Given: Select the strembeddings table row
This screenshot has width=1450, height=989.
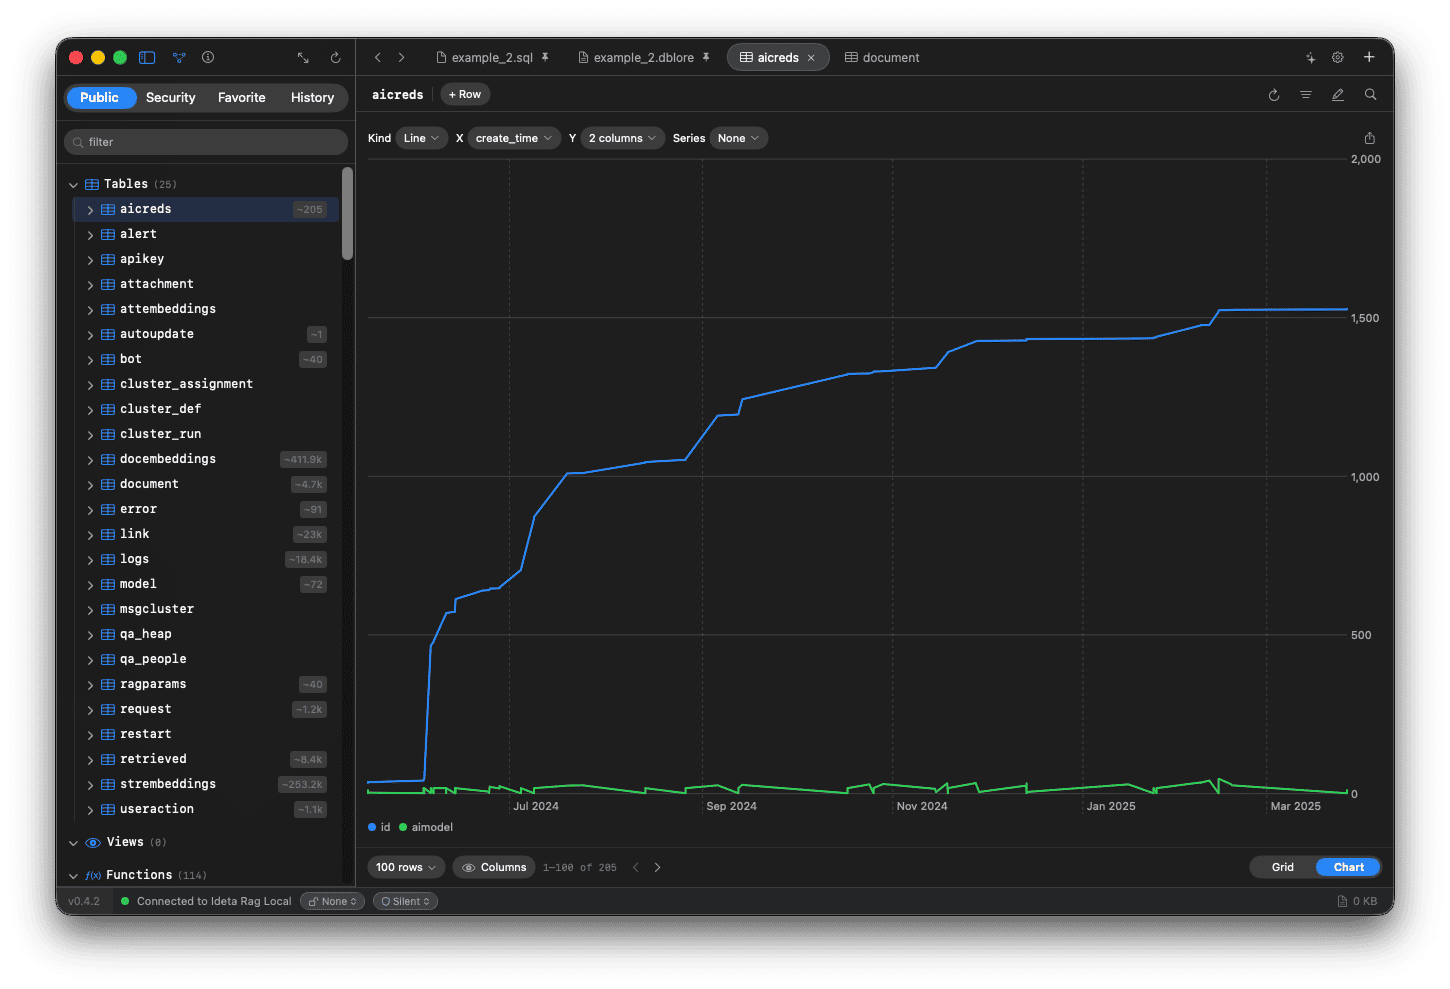Looking at the screenshot, I should pos(205,784).
